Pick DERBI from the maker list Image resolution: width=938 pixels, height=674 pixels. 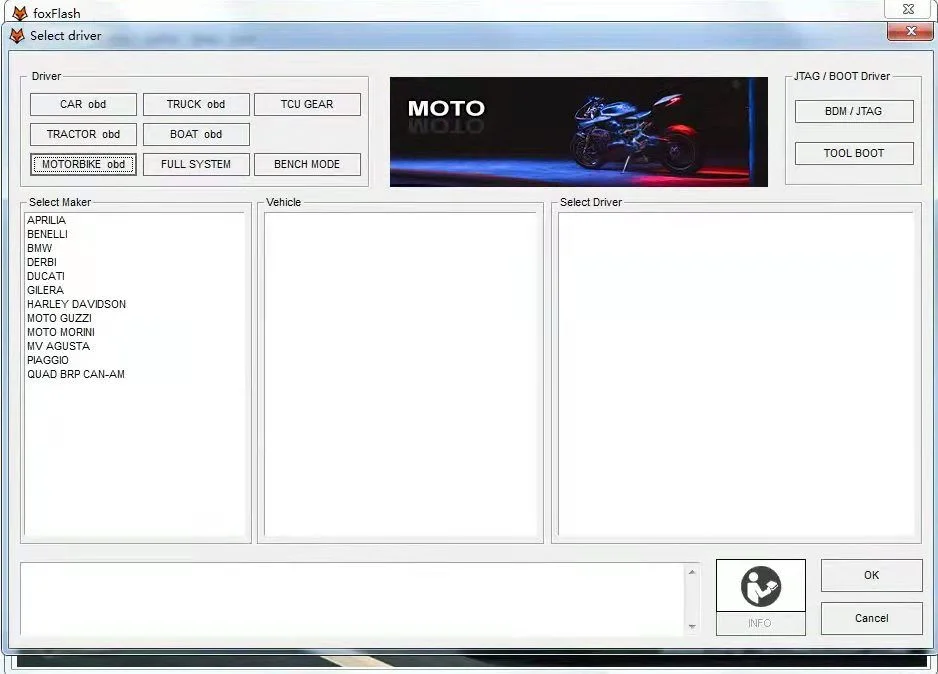point(42,262)
